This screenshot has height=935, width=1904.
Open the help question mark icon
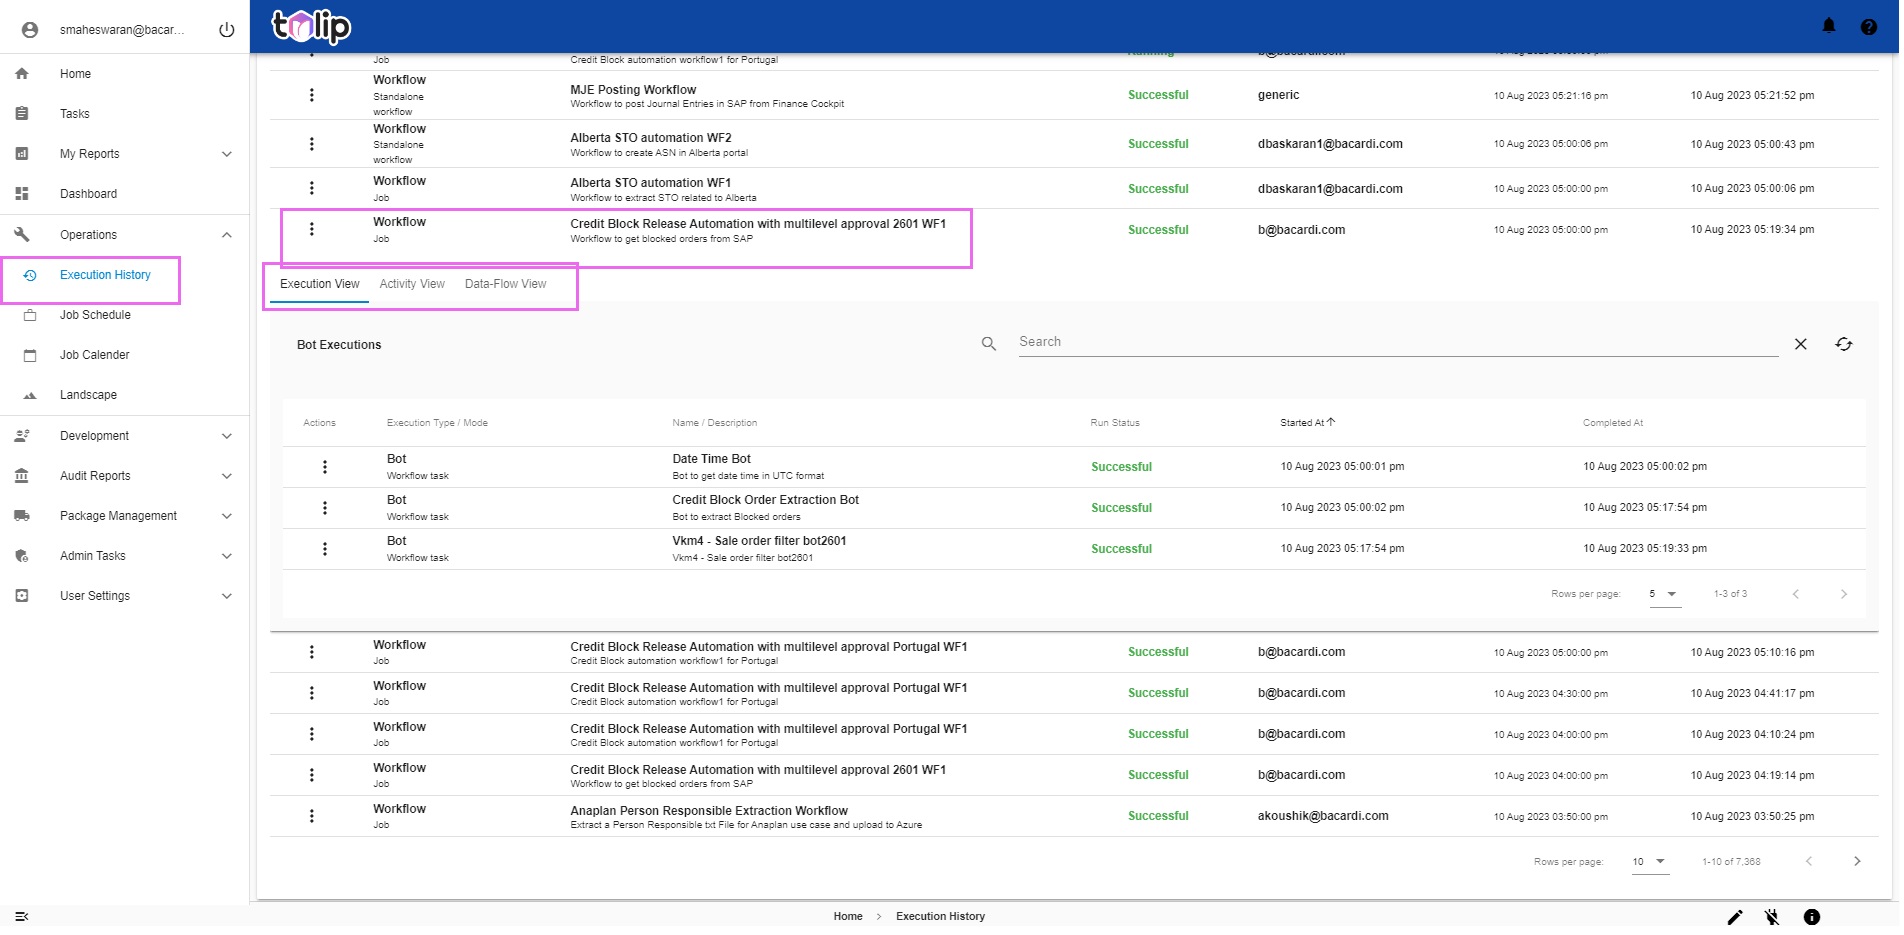tap(1868, 27)
